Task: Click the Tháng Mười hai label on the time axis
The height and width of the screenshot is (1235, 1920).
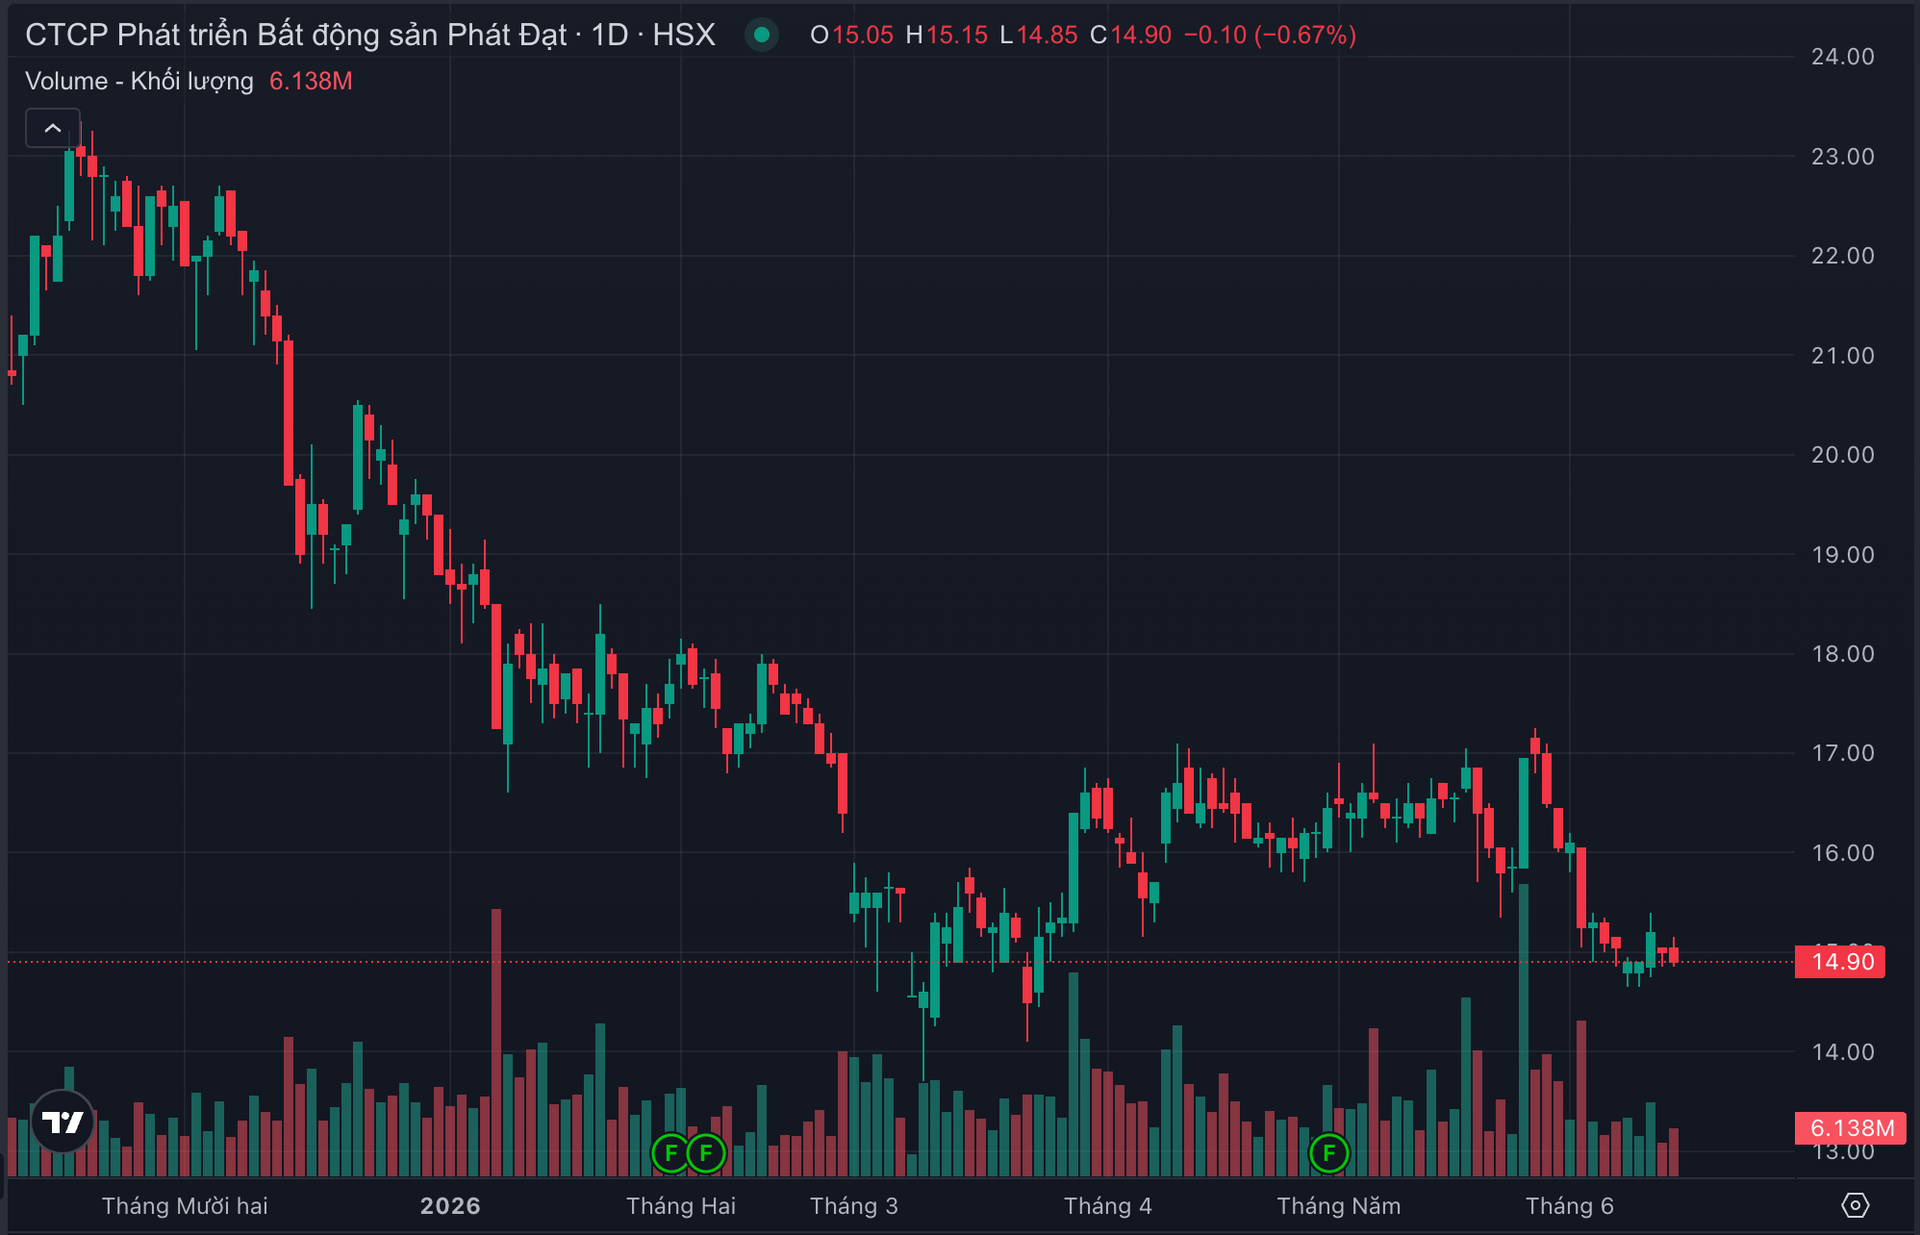Action: 185,1206
